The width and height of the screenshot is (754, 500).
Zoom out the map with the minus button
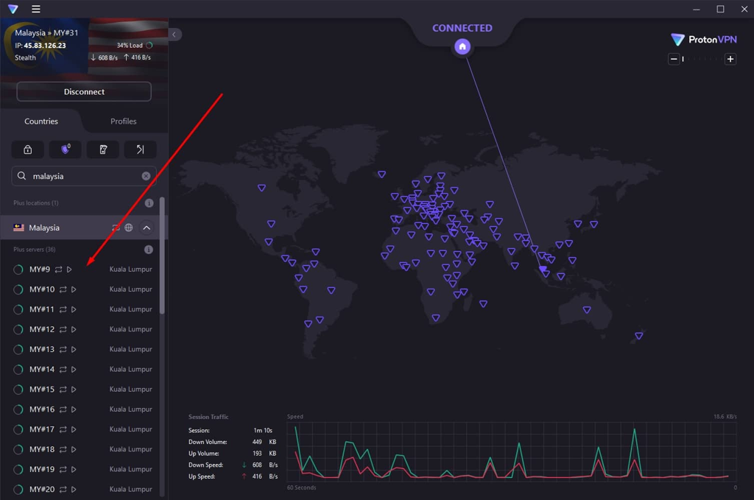(674, 59)
